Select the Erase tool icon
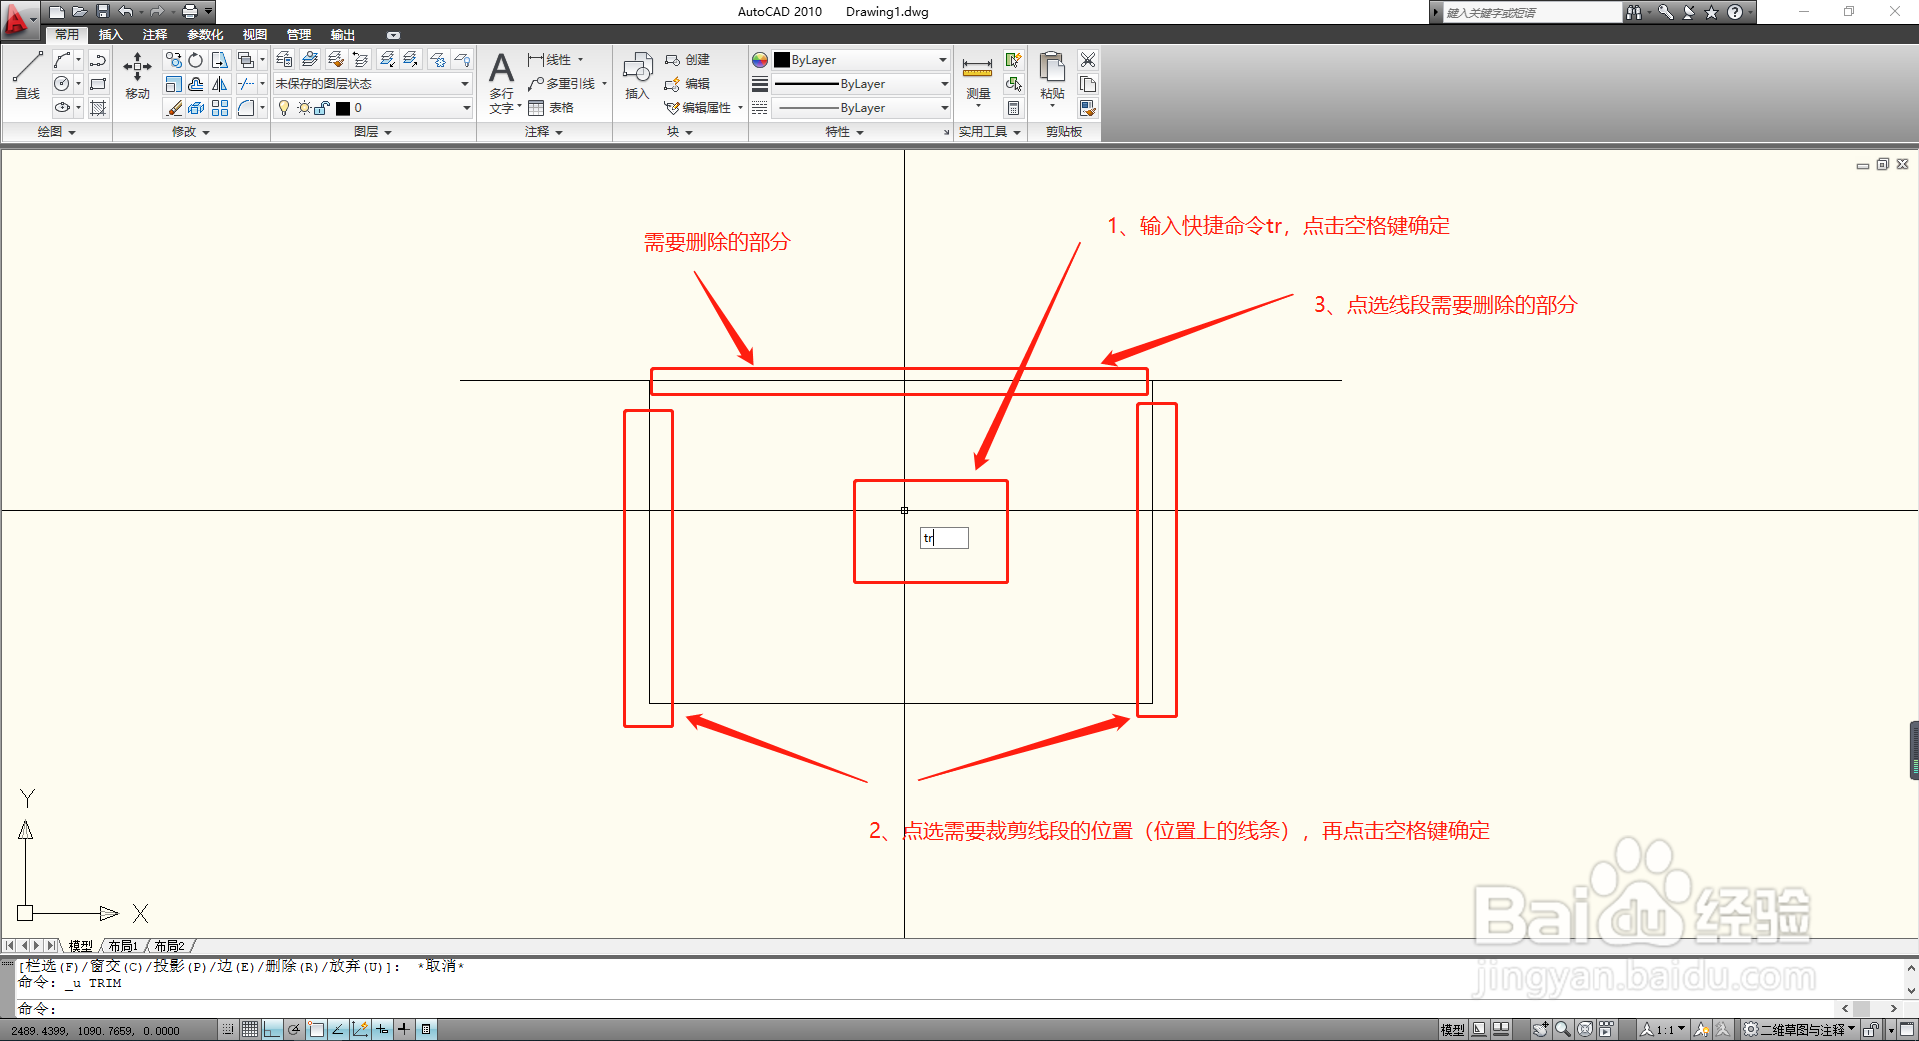The height and width of the screenshot is (1041, 1919). tap(174, 108)
